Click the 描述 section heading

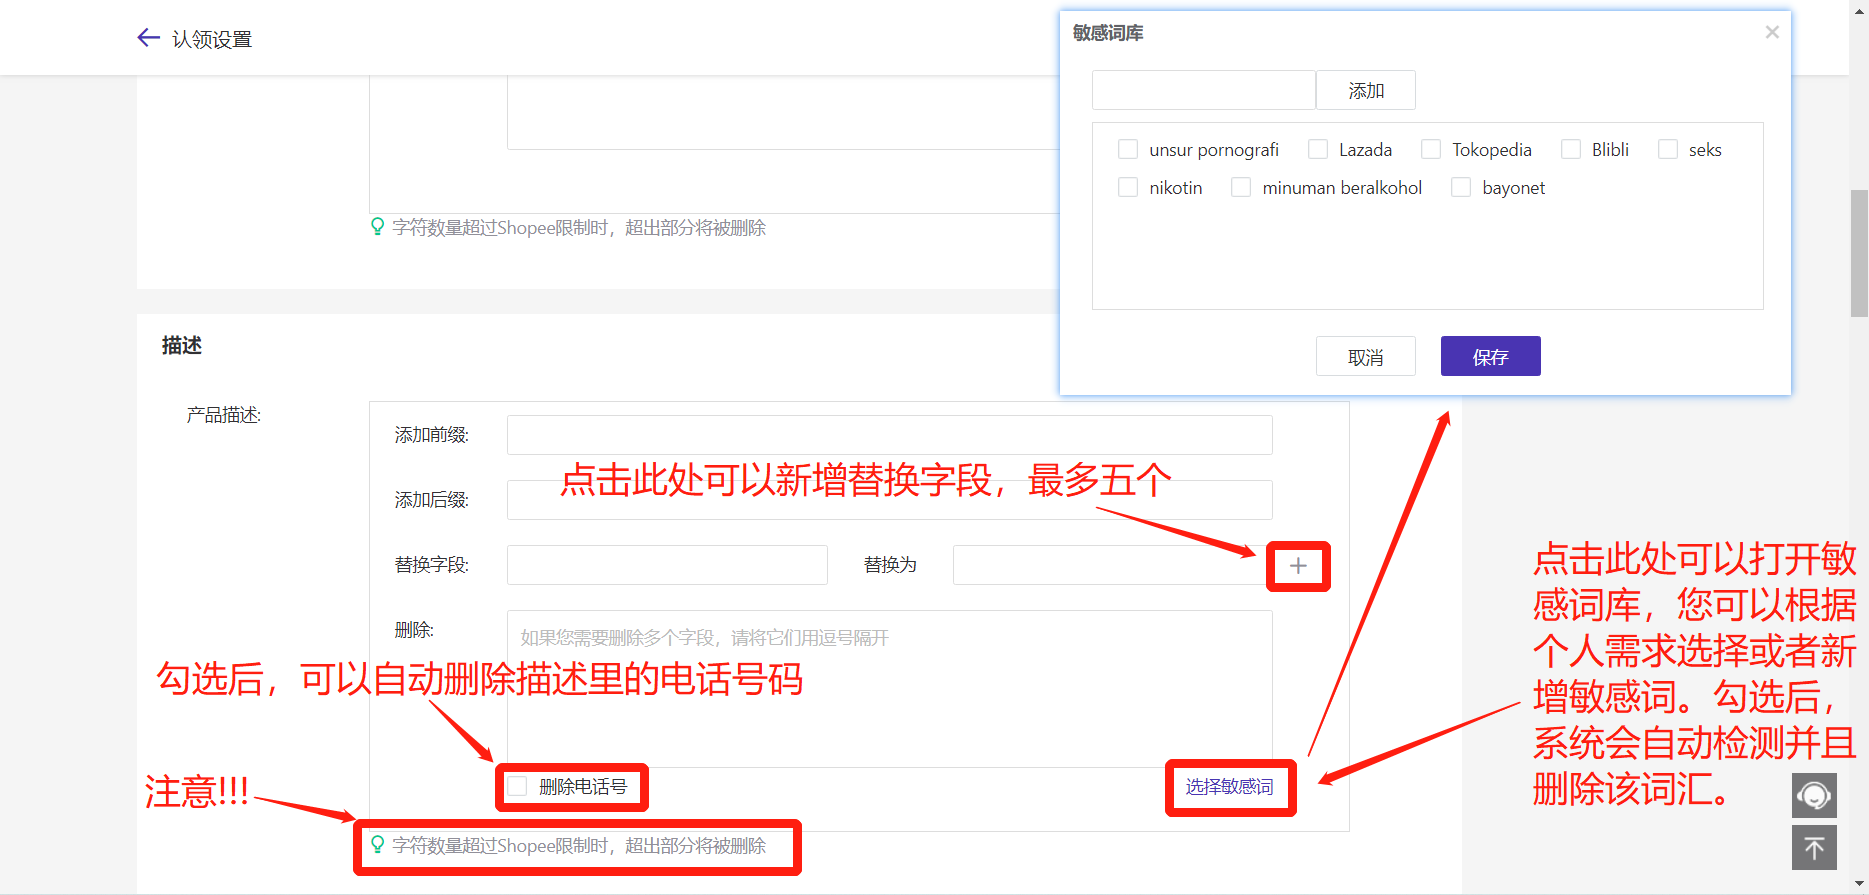(182, 345)
